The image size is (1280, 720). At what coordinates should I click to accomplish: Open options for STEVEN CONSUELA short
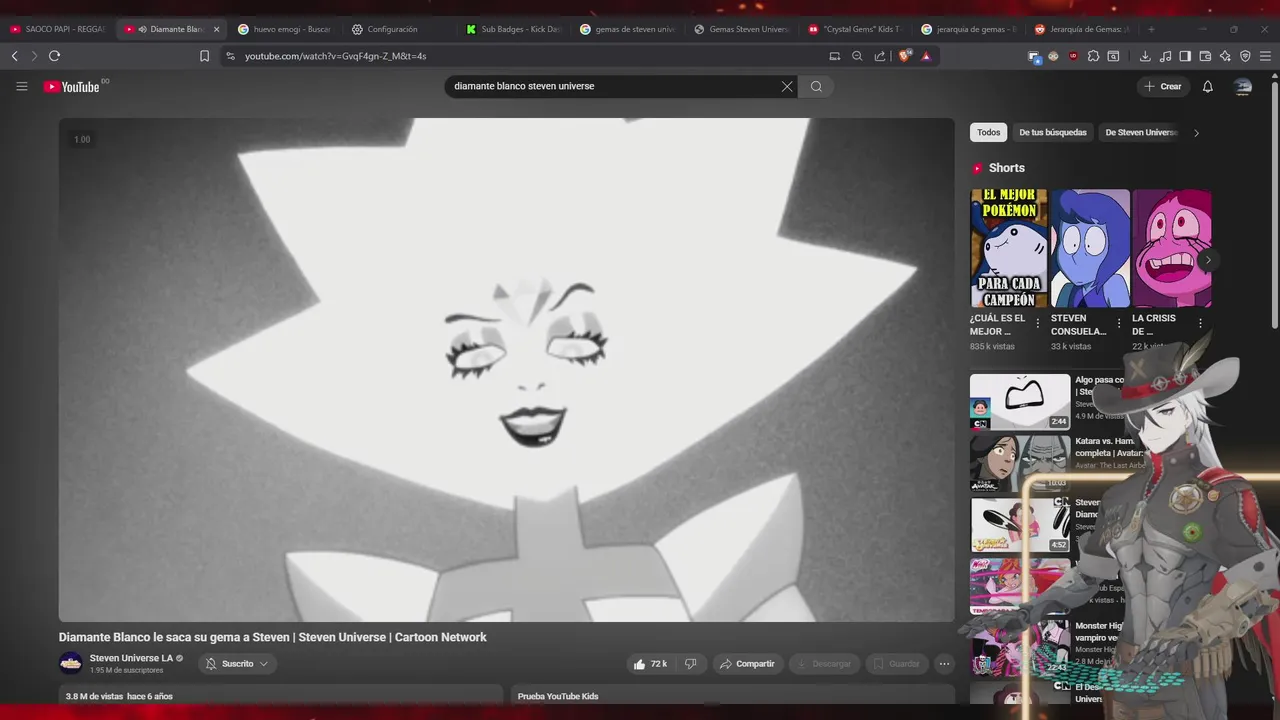[x=1119, y=323]
